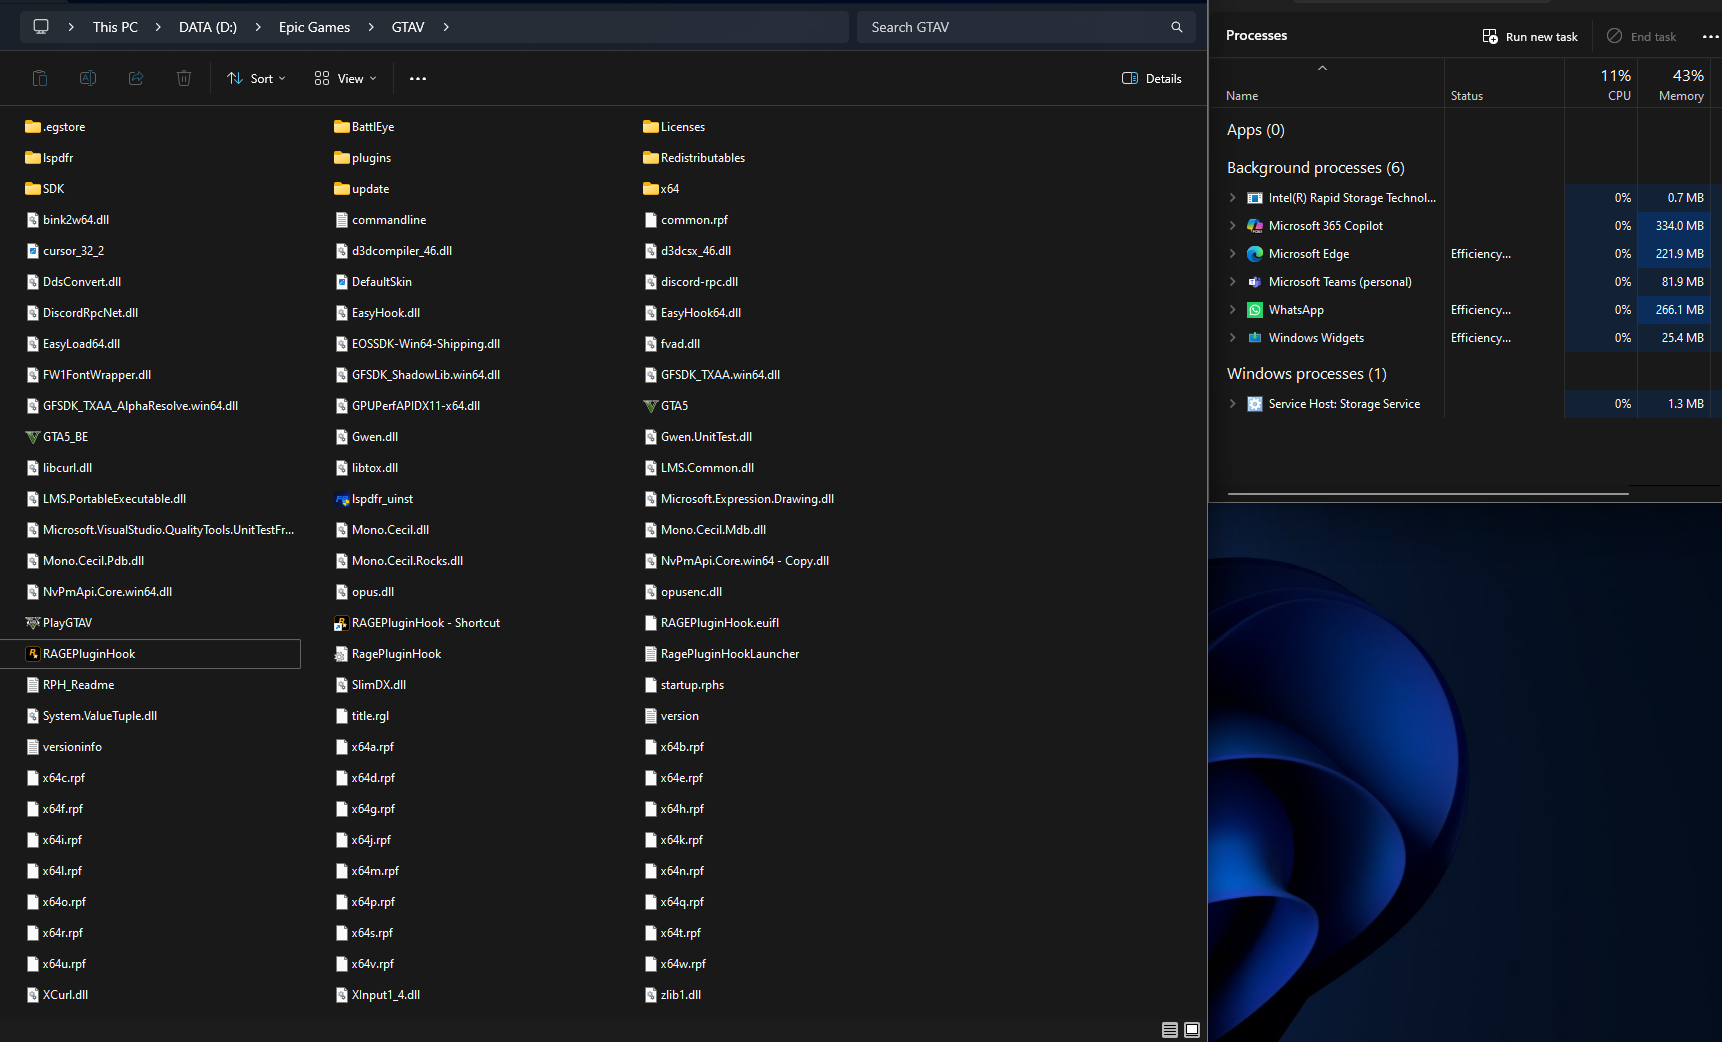The width and height of the screenshot is (1722, 1042).
Task: Expand the Microsoft 365 Copilot process group
Action: [x=1233, y=226]
